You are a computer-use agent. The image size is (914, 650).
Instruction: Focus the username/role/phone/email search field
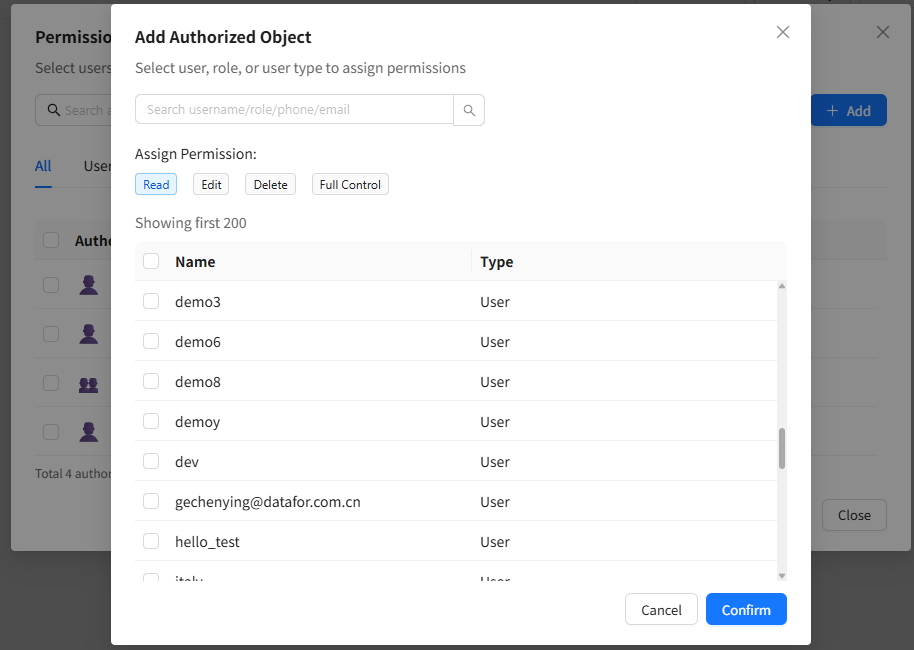(294, 109)
